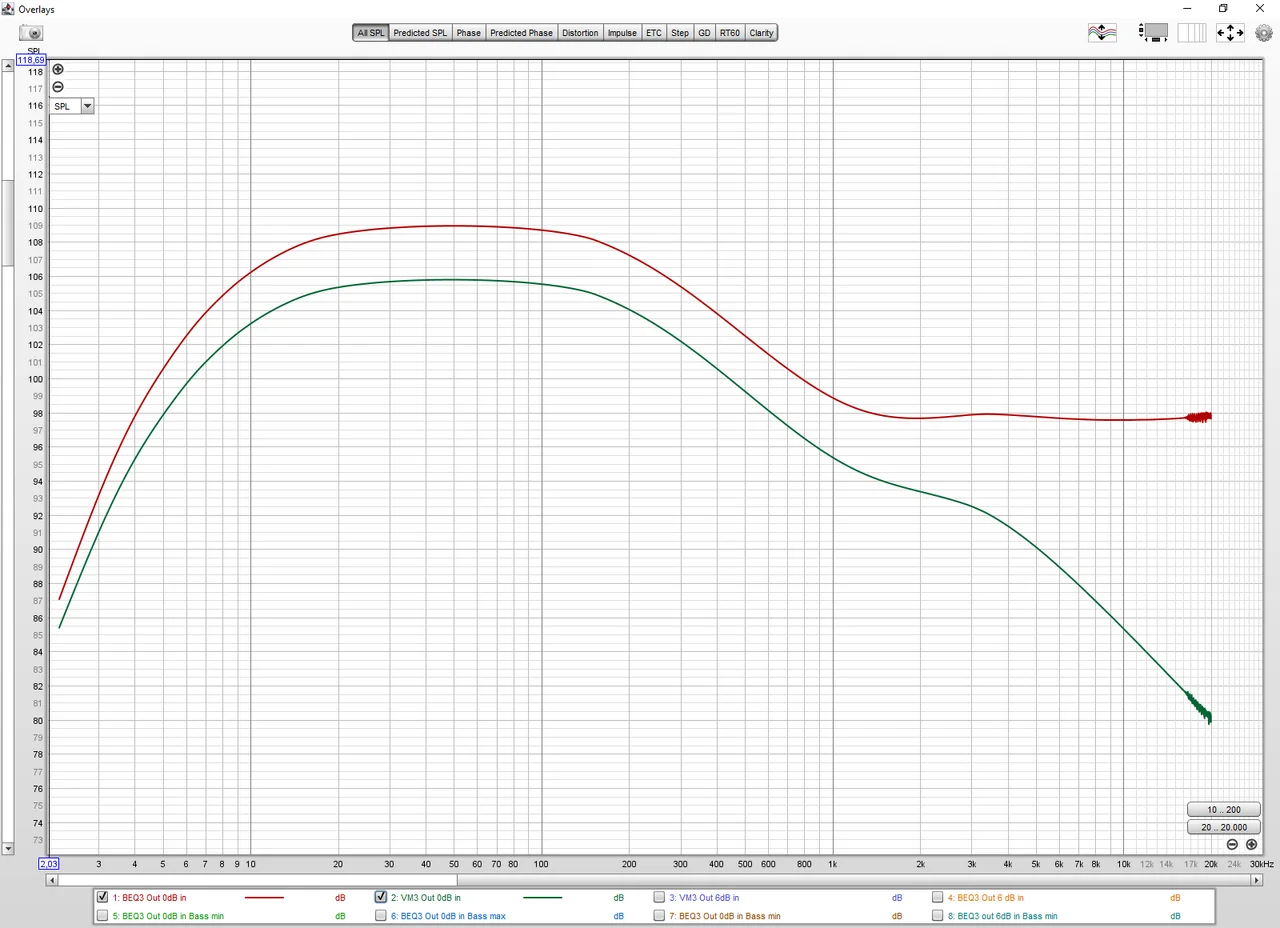1280x928 pixels.
Task: Click the frequency axis grid icon
Action: point(1191,33)
